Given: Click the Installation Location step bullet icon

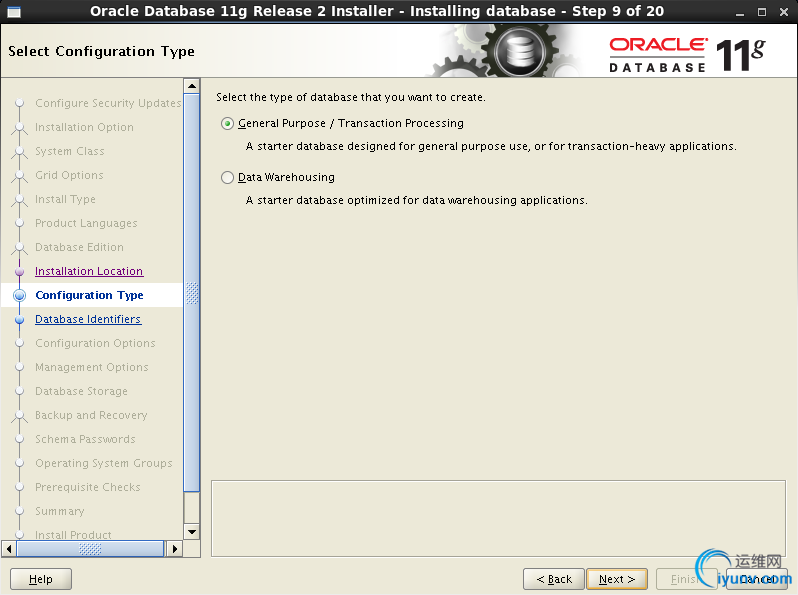Looking at the screenshot, I should coord(19,272).
